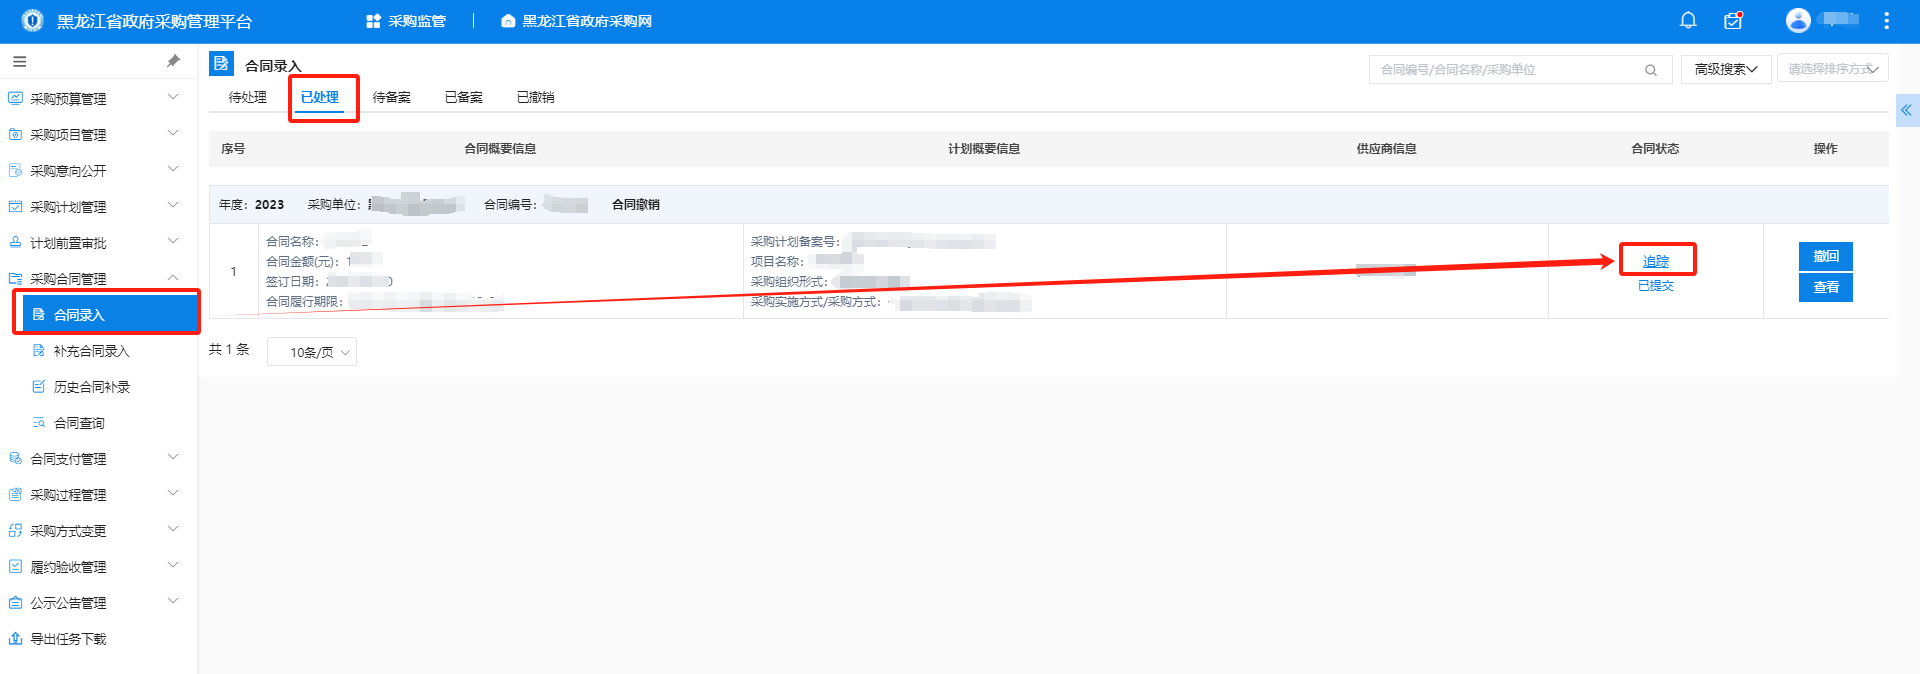Screen dimensions: 1920x674
Task: Switch to the 待处理 tab
Action: (x=248, y=97)
